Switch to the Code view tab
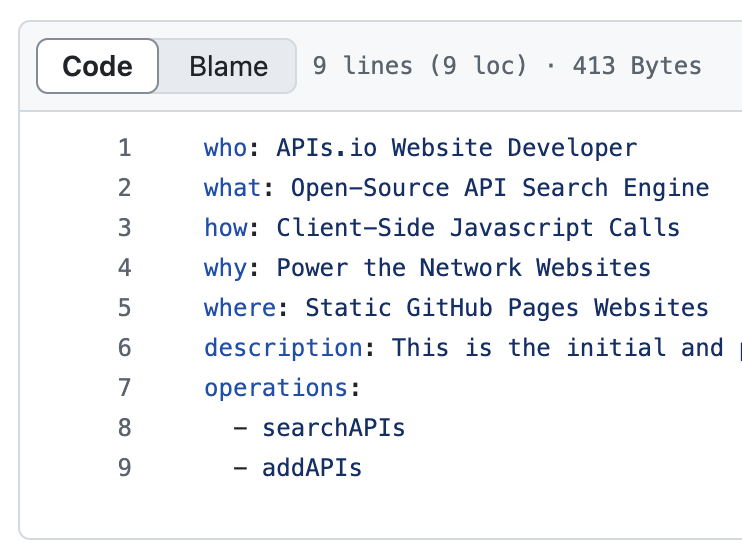Viewport: 742px width, 560px height. (x=97, y=66)
